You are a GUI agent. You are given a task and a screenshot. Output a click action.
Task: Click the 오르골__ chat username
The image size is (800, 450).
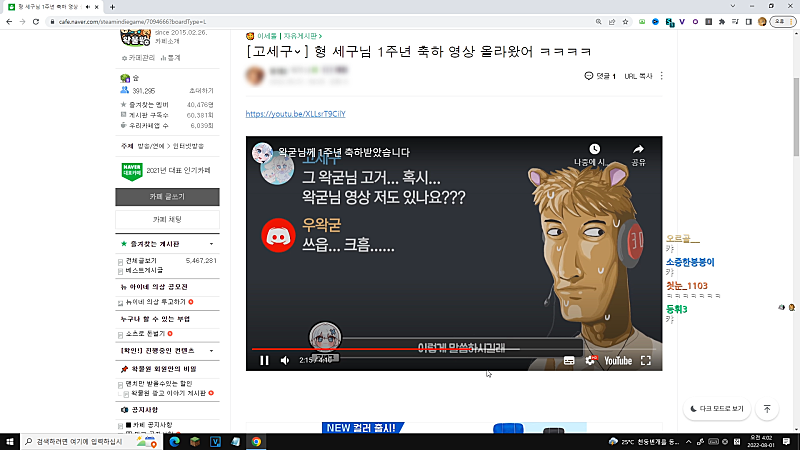tap(683, 239)
